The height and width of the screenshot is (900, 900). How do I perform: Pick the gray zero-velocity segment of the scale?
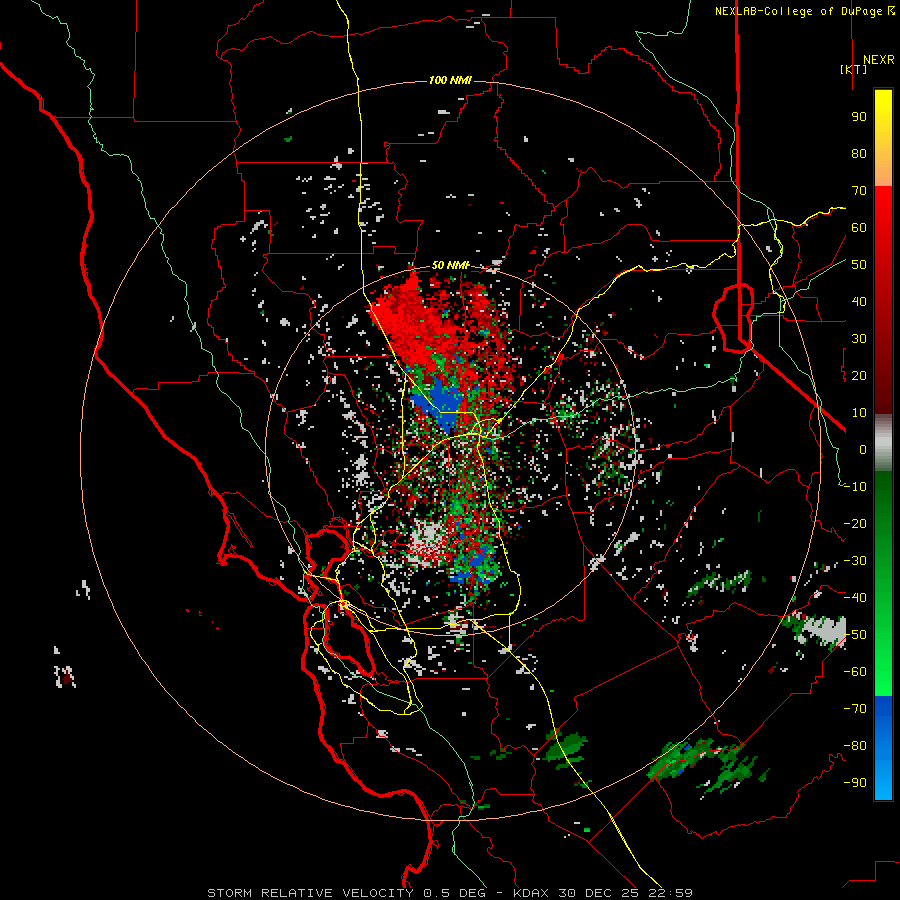pos(883,443)
